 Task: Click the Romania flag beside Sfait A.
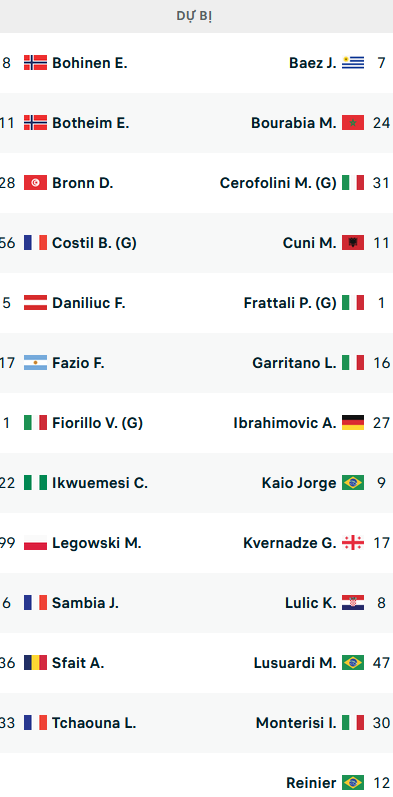35,662
